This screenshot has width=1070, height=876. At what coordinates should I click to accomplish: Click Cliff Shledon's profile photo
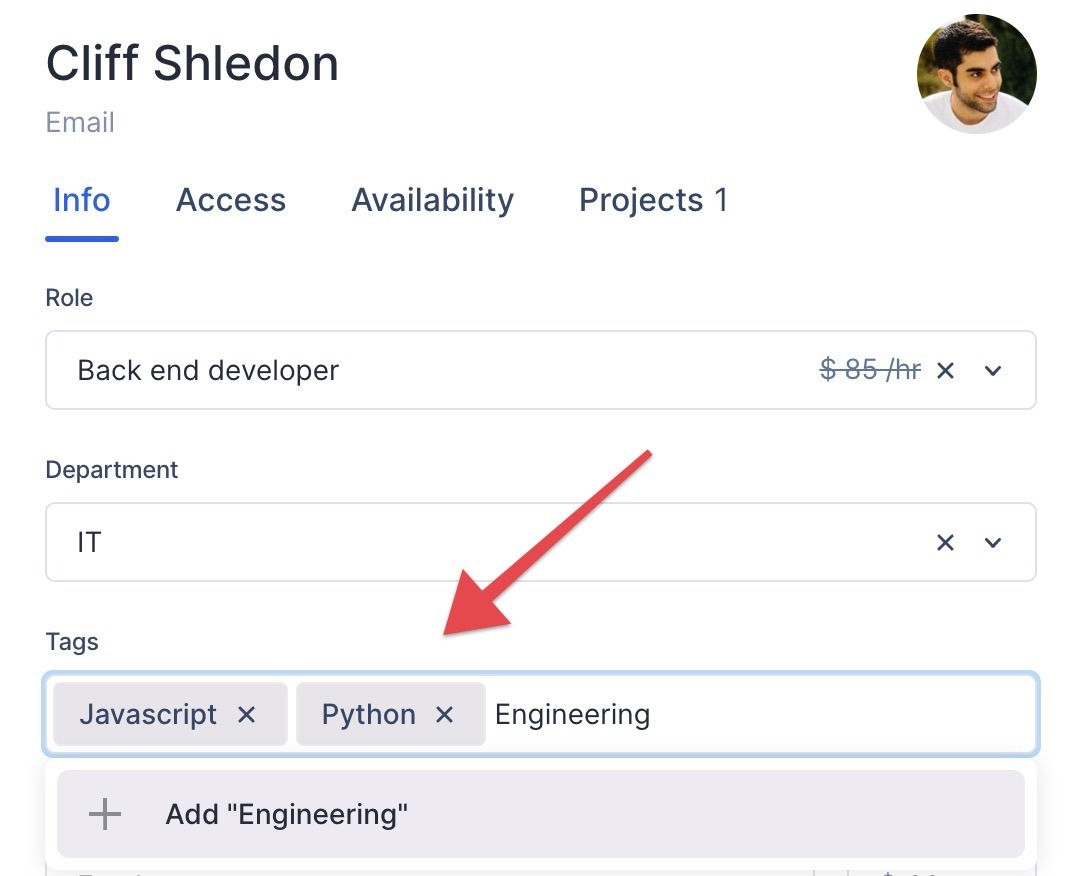[976, 74]
